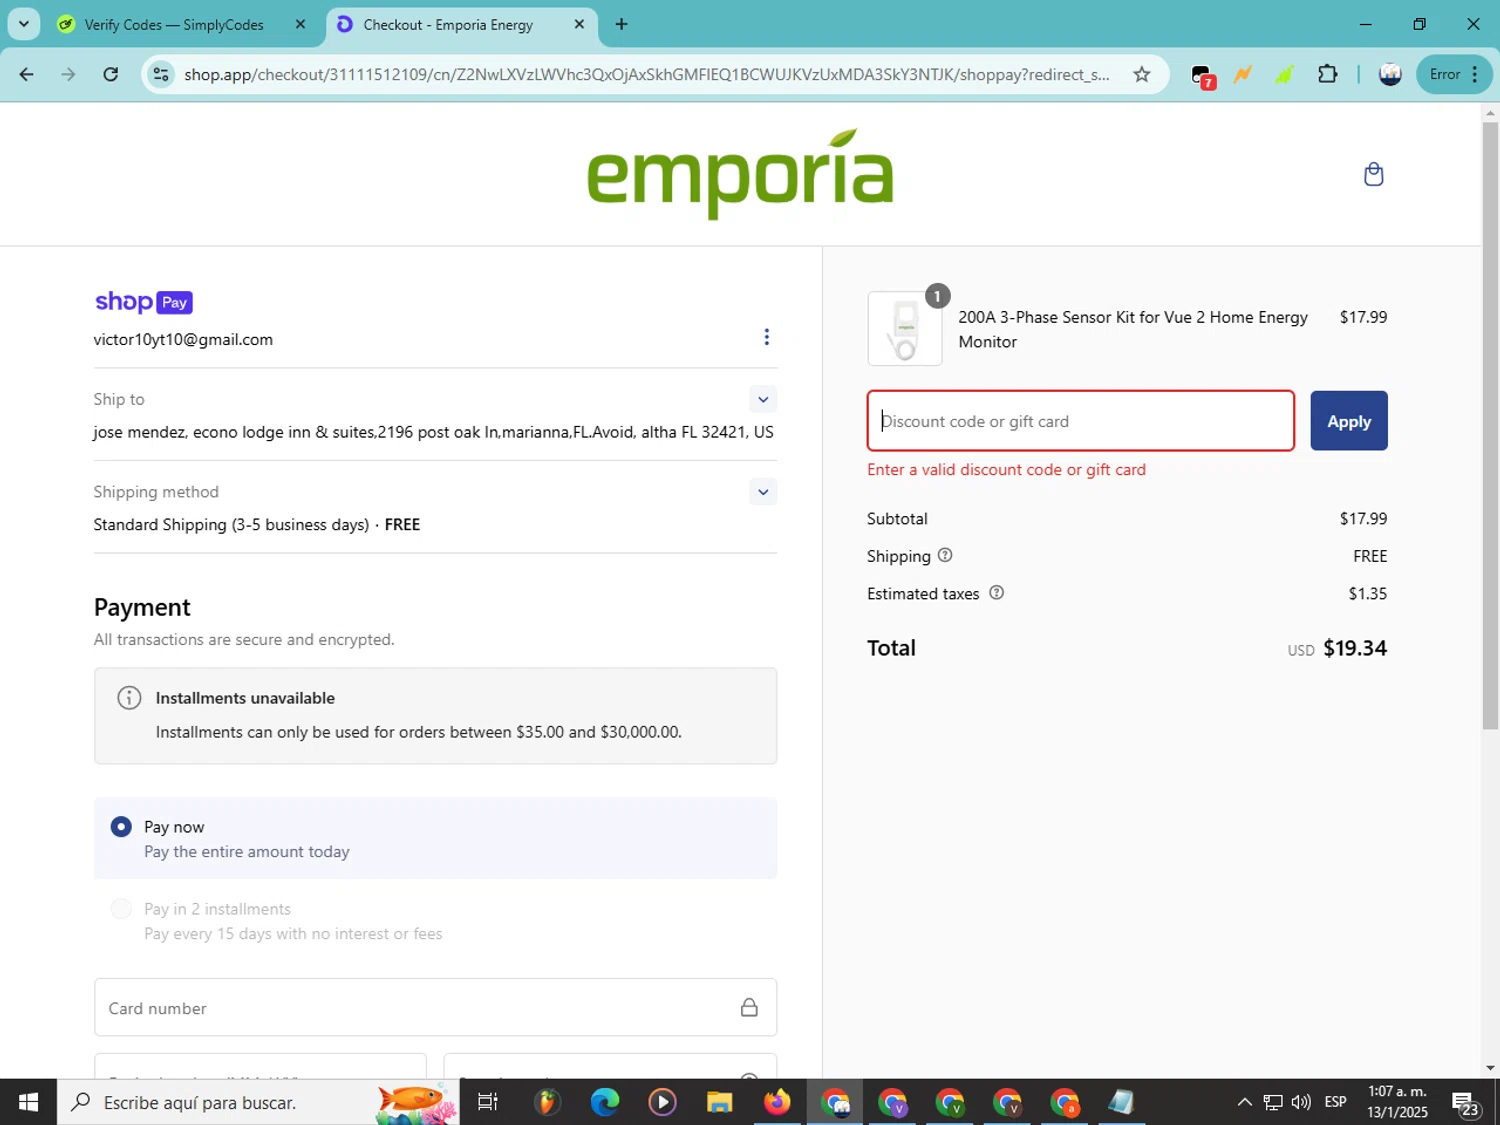Open Task View in the taskbar
1500x1125 pixels.
coord(488,1102)
